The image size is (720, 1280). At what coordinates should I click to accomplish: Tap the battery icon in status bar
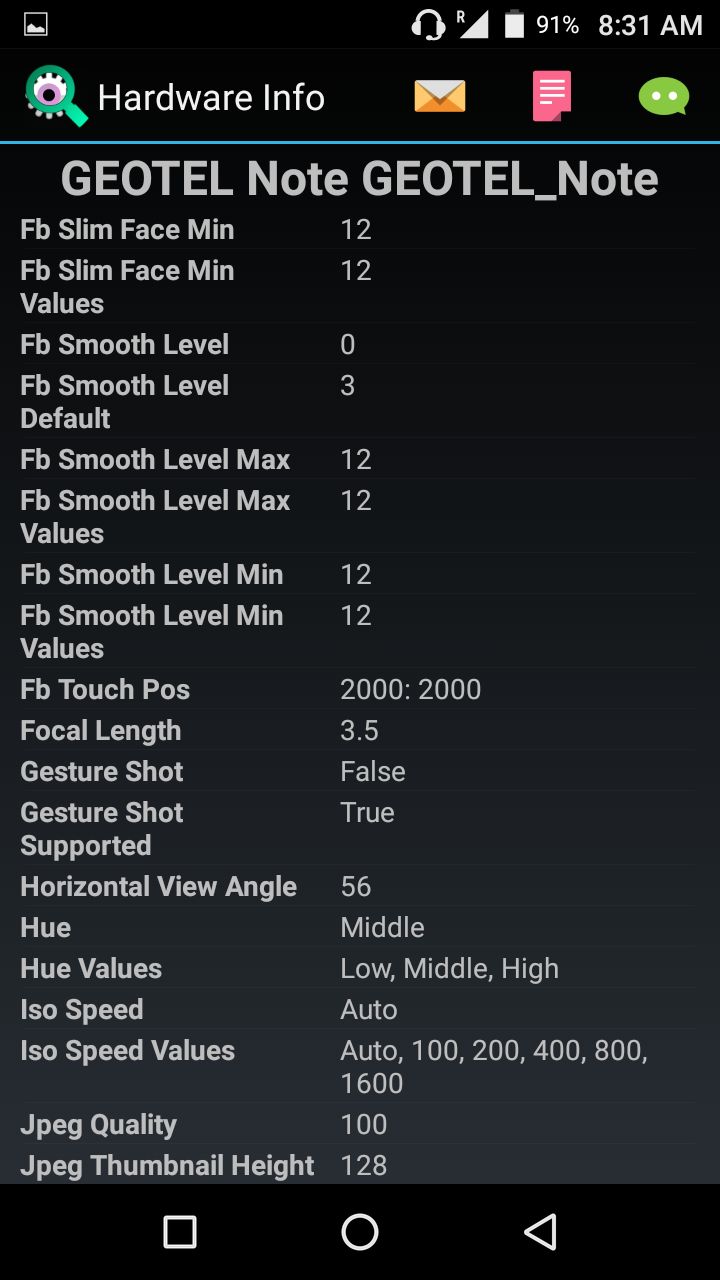(x=514, y=25)
